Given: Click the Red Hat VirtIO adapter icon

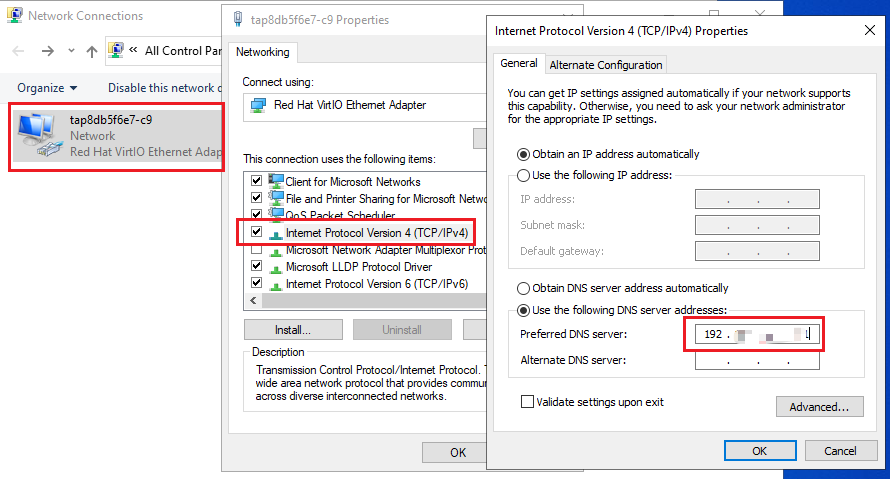Looking at the screenshot, I should coord(258,105).
